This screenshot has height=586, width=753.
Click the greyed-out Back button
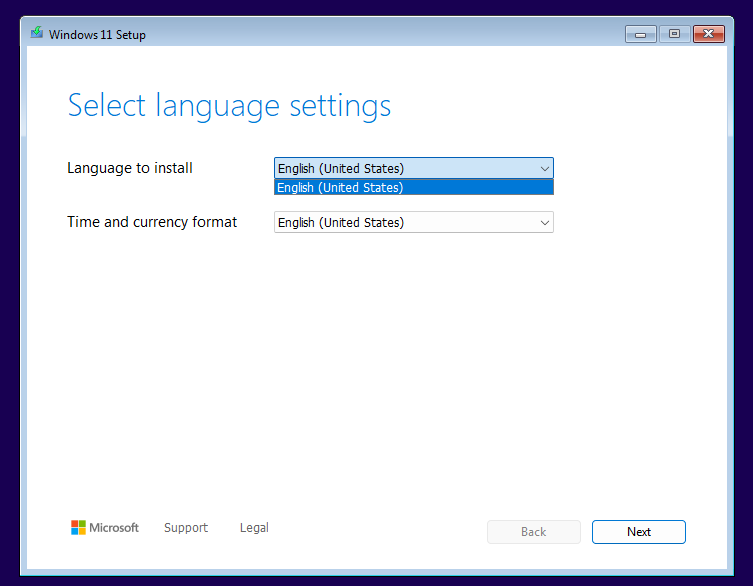click(534, 532)
